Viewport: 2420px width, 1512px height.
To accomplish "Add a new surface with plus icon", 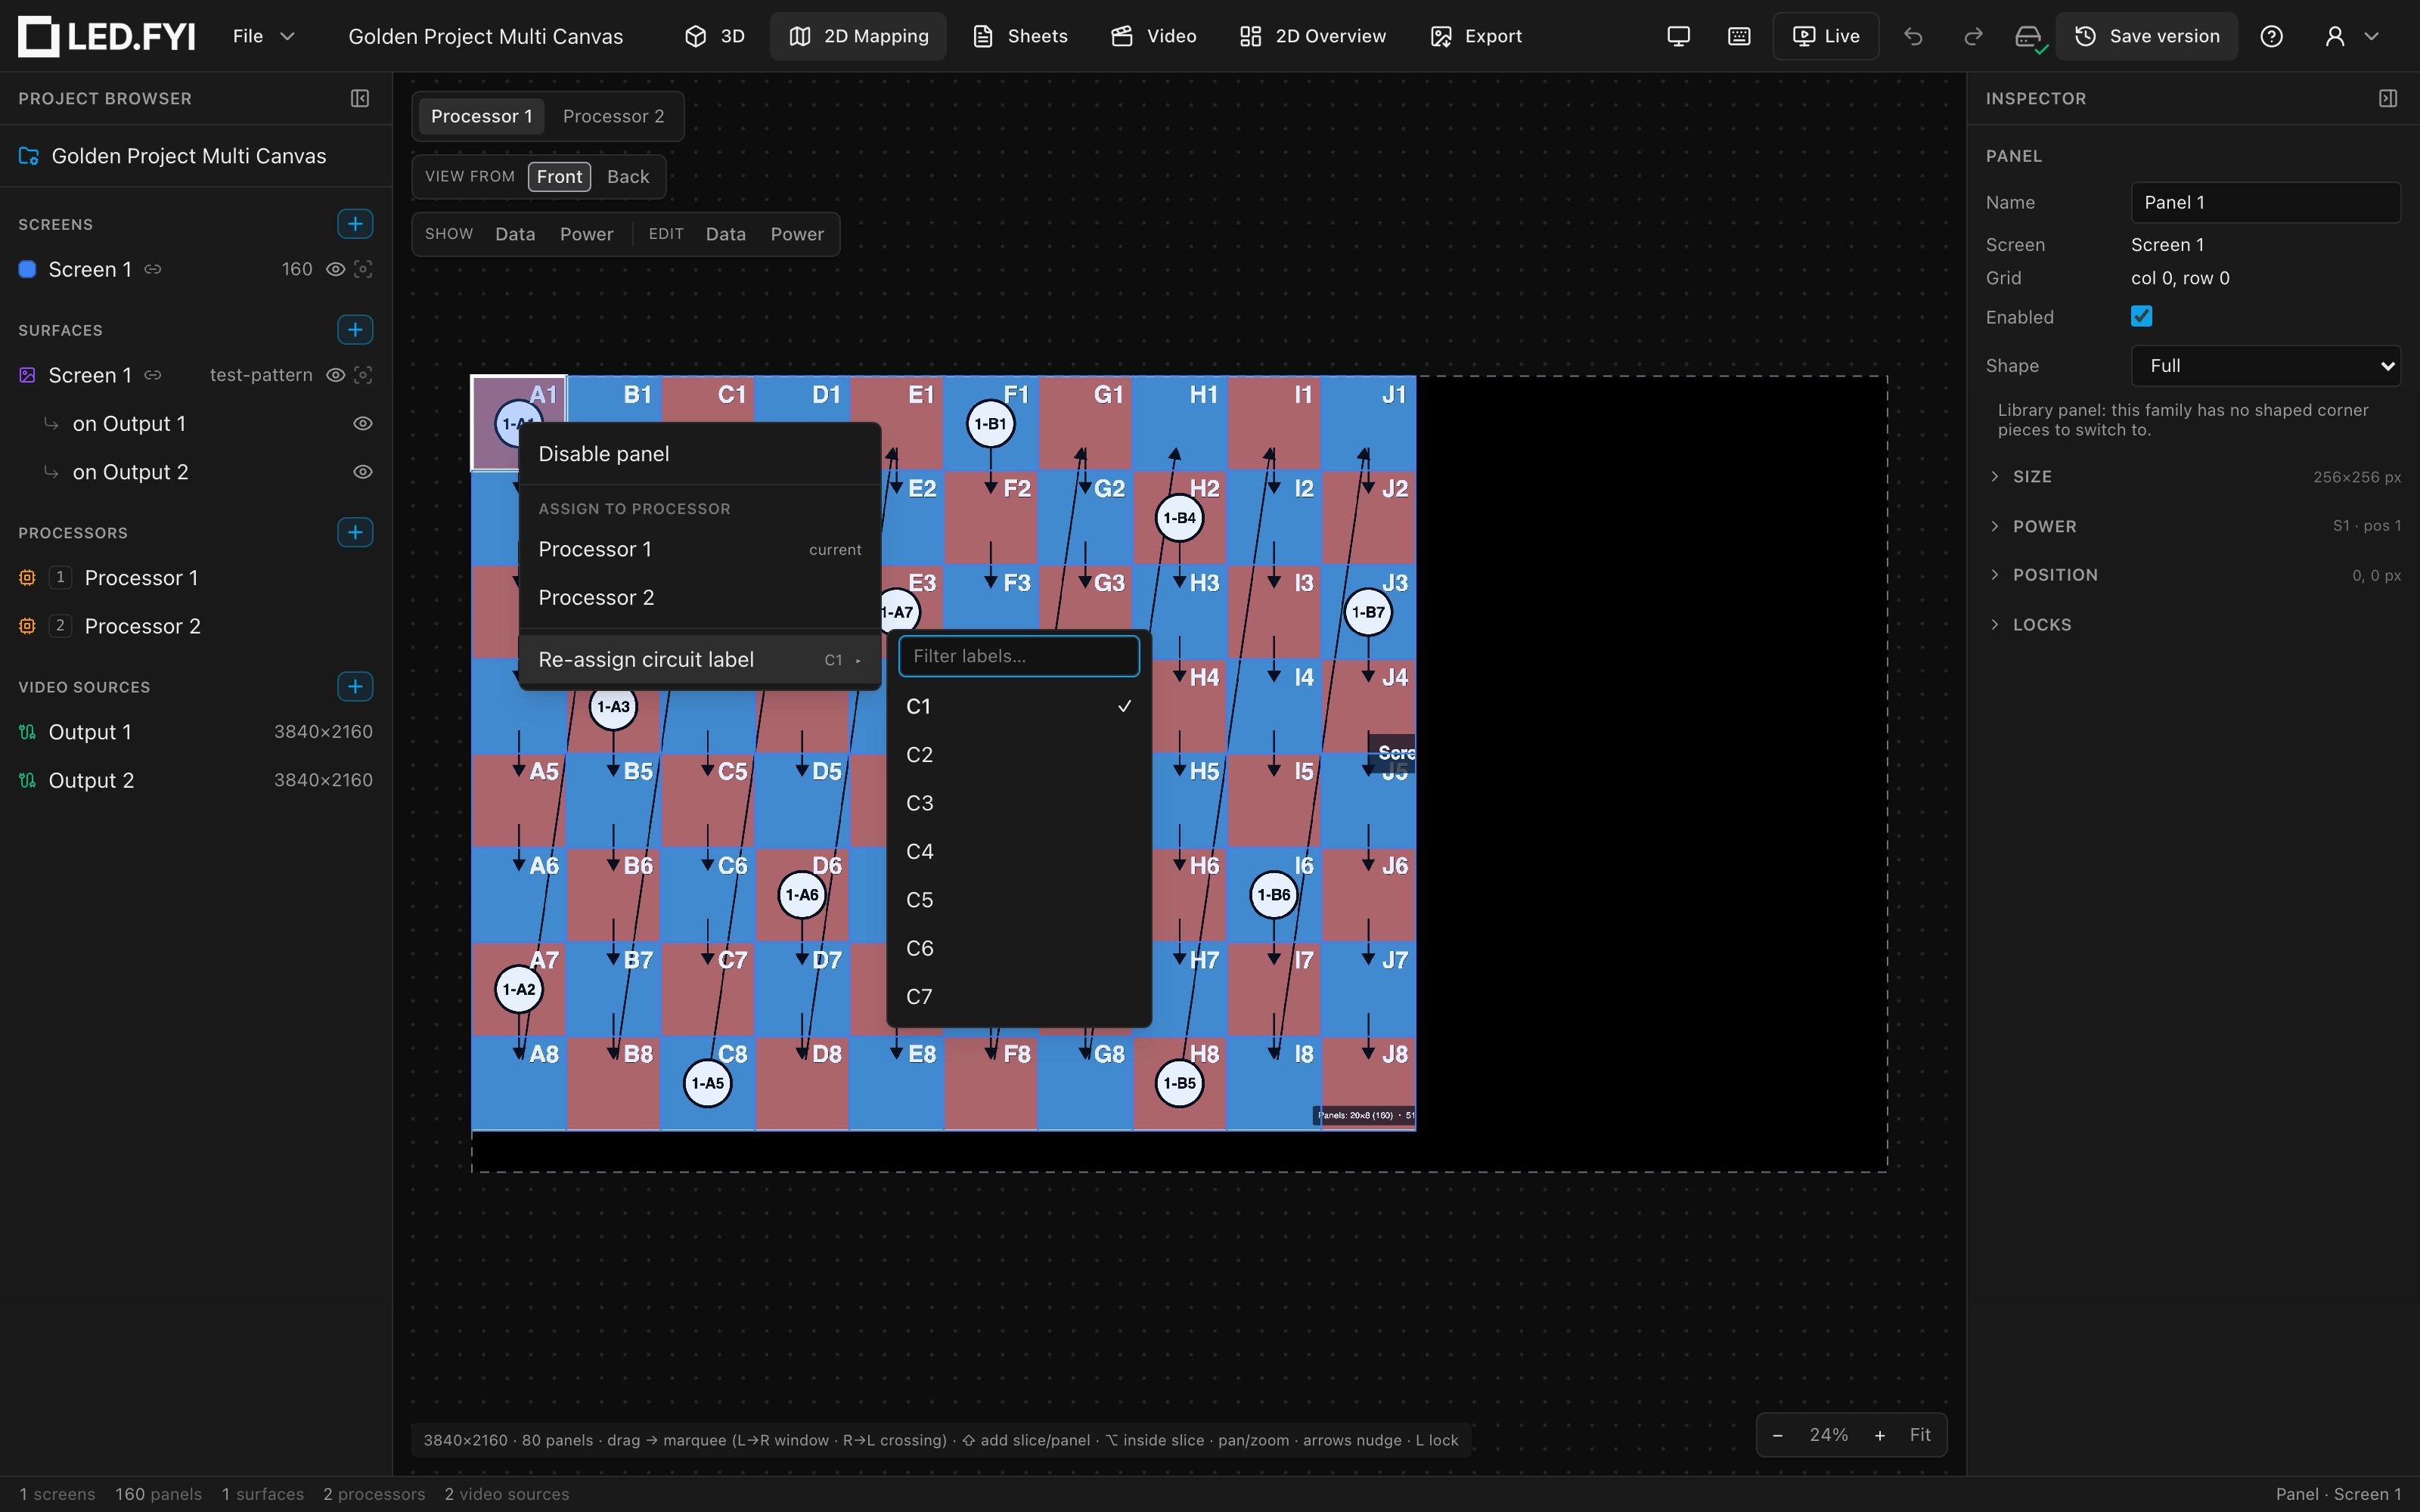I will click(355, 329).
